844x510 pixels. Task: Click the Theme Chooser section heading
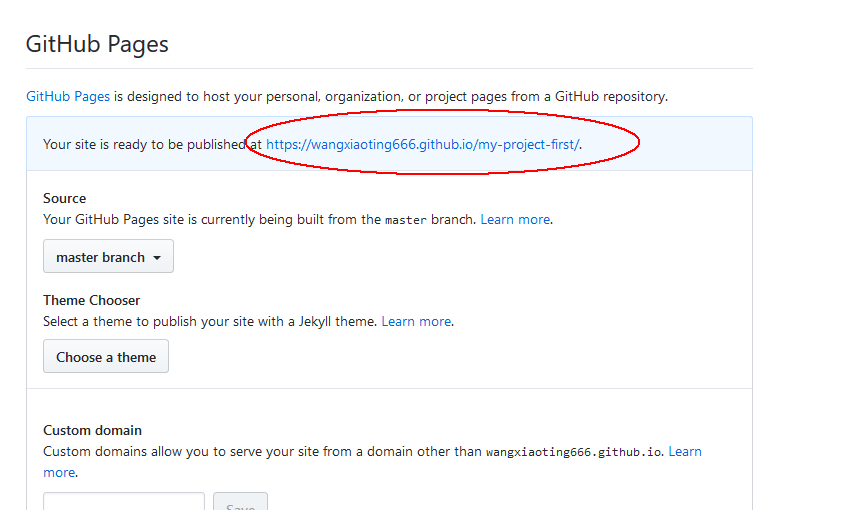92,300
